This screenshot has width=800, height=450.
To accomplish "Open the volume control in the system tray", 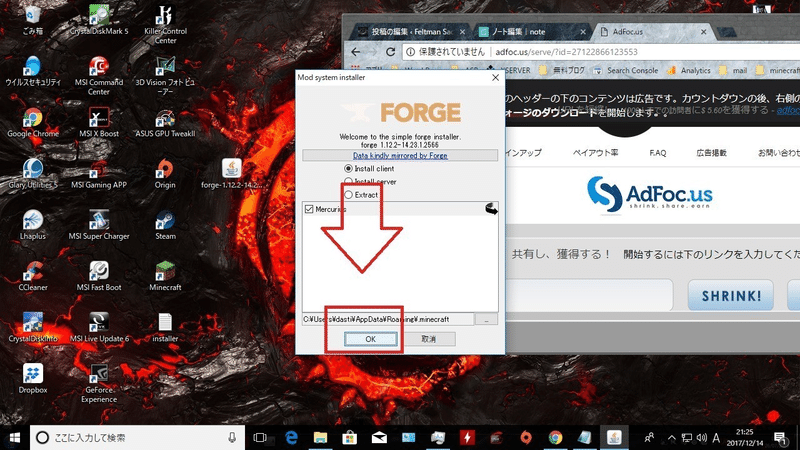I will point(702,437).
